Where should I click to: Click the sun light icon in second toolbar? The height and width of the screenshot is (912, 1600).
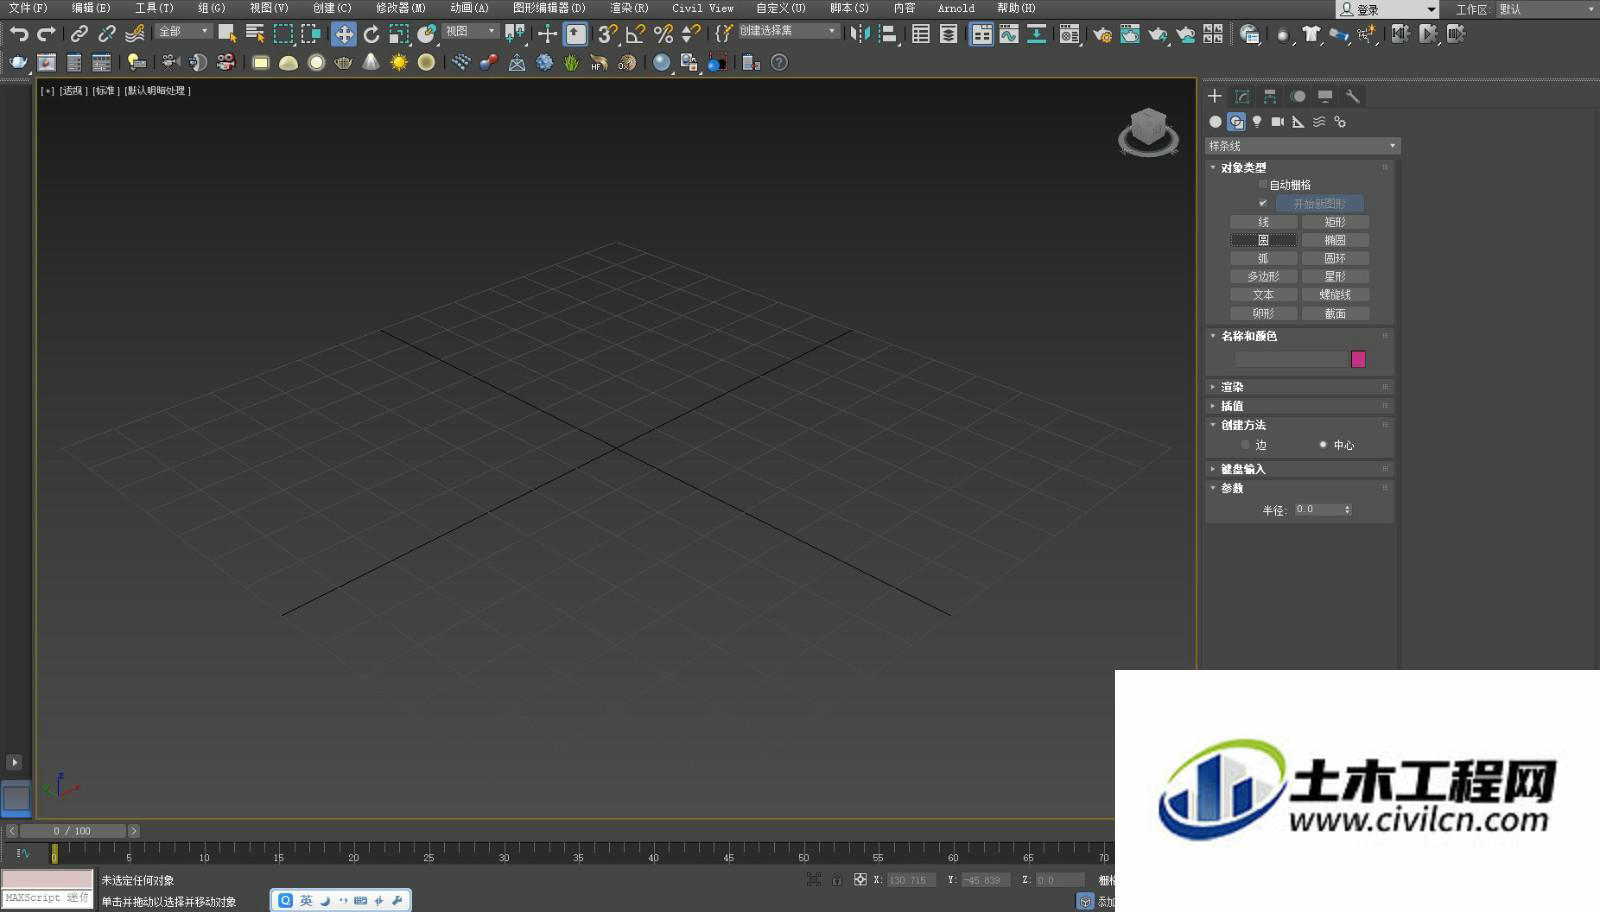click(x=399, y=62)
